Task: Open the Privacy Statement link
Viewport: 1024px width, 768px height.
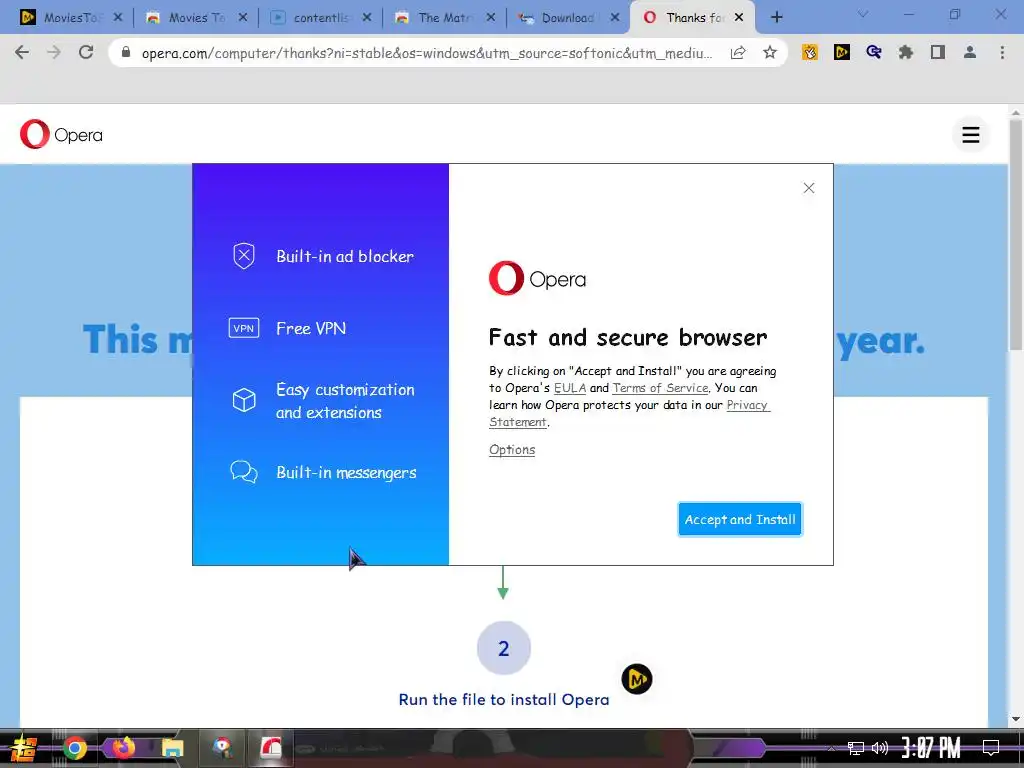Action: point(630,413)
